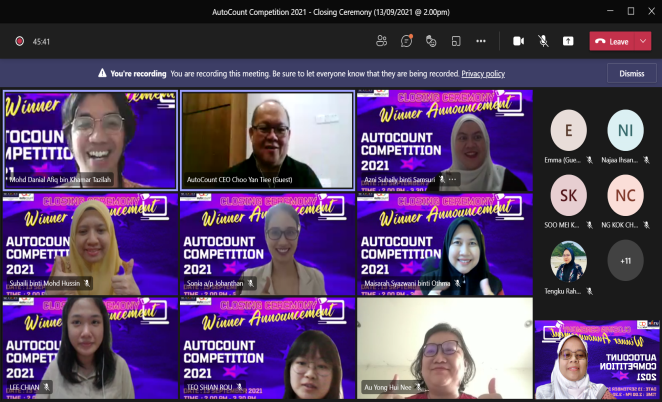Dismiss the recording notification

632,73
